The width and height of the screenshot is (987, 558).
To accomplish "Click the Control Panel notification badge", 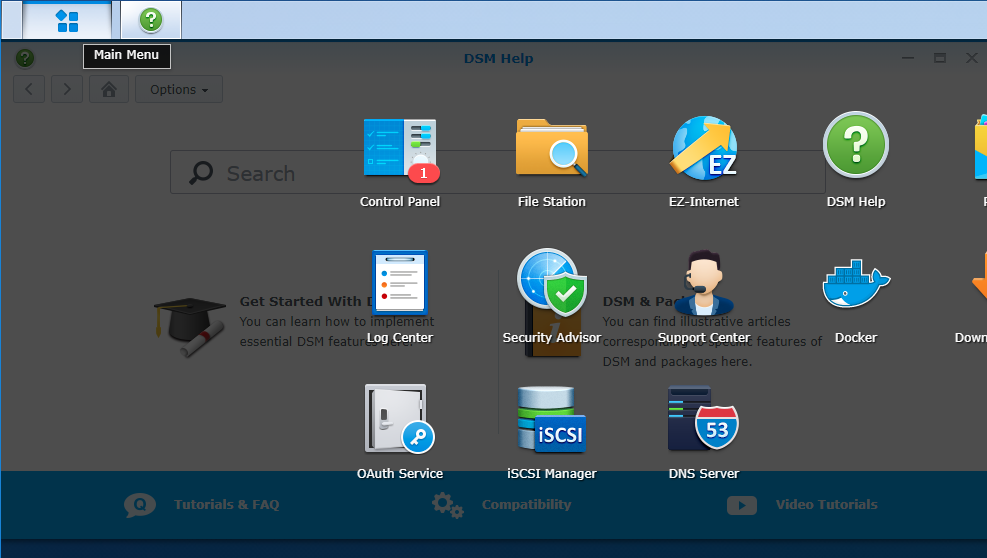I will pos(424,173).
